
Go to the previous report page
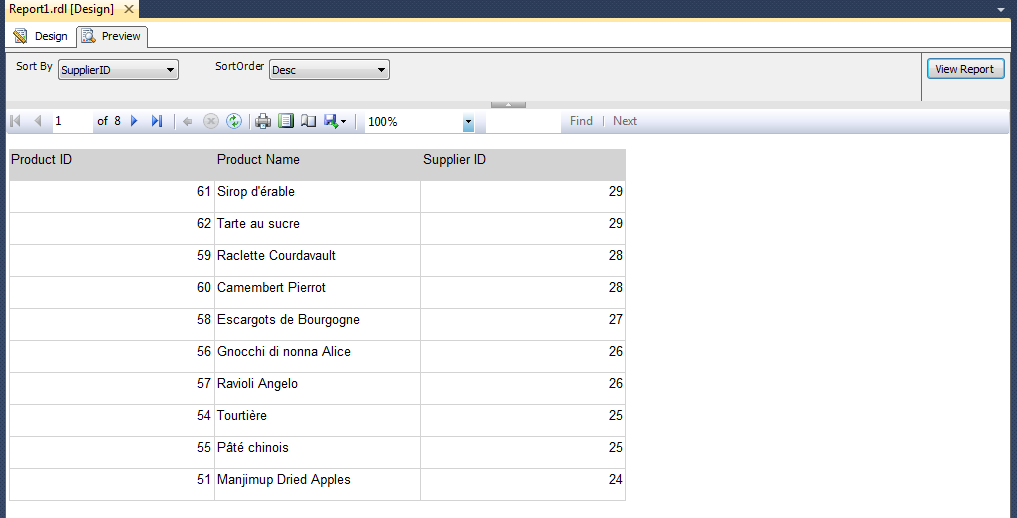pos(38,121)
